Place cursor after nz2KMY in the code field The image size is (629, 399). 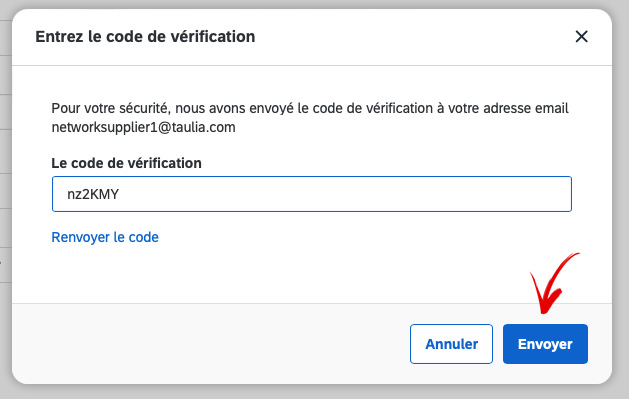point(121,194)
